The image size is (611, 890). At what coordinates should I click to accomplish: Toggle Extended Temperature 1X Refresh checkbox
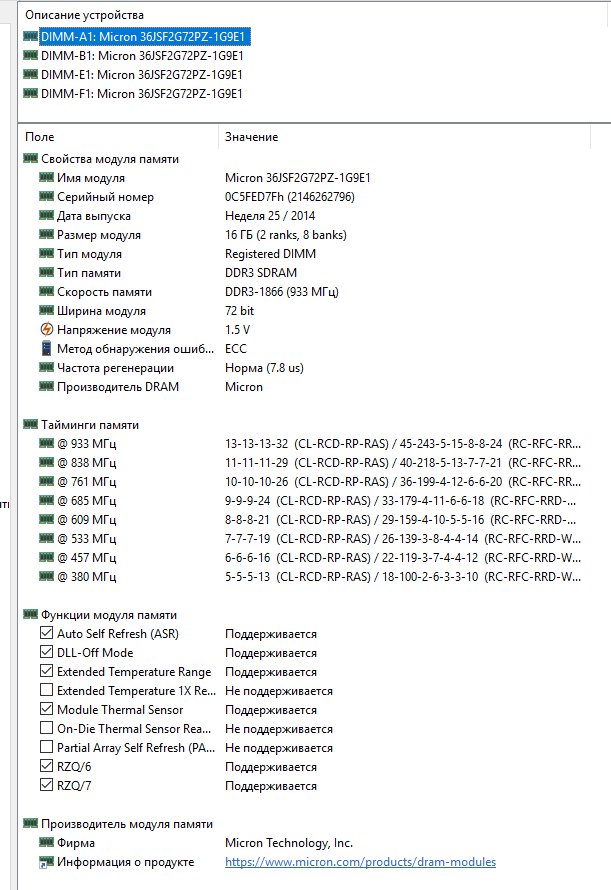coord(47,690)
